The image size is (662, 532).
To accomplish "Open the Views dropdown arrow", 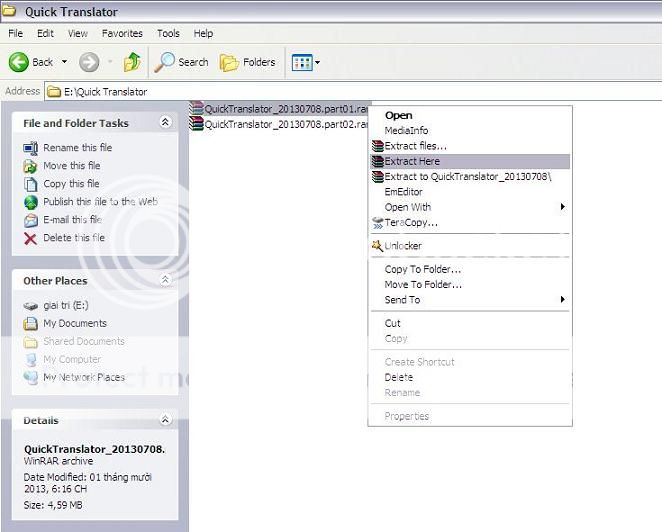I will (x=318, y=62).
